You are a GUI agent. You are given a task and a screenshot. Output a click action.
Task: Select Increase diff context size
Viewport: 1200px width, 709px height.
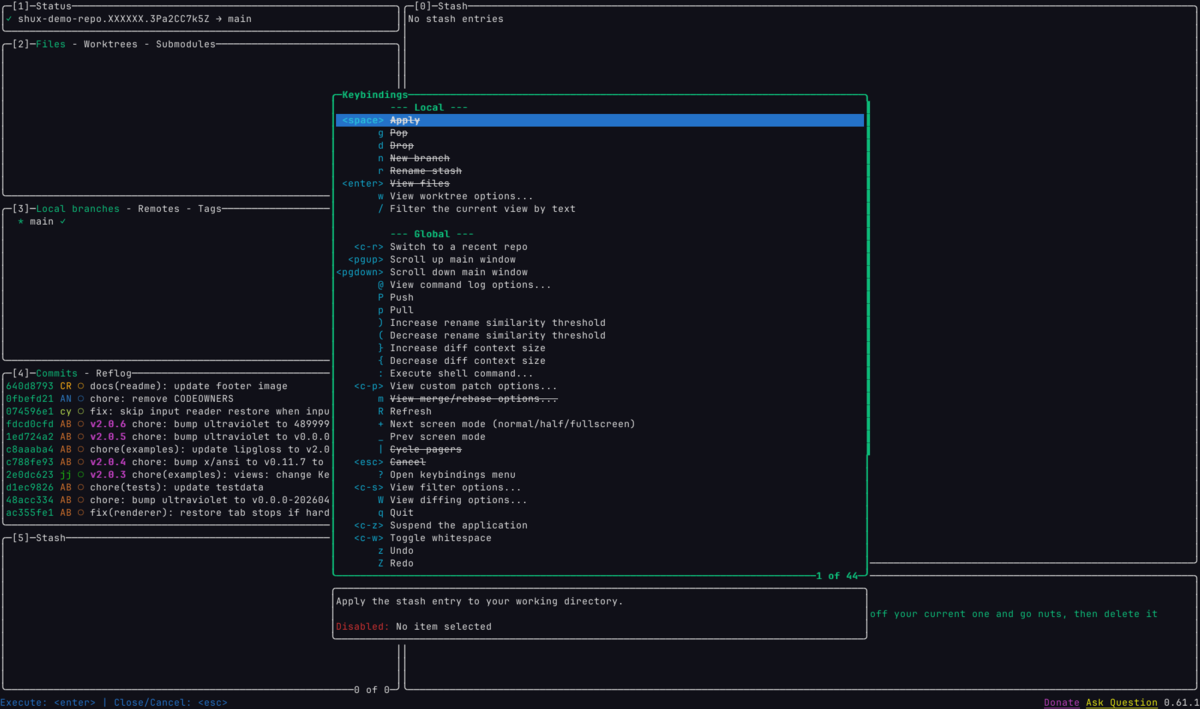(x=600, y=348)
